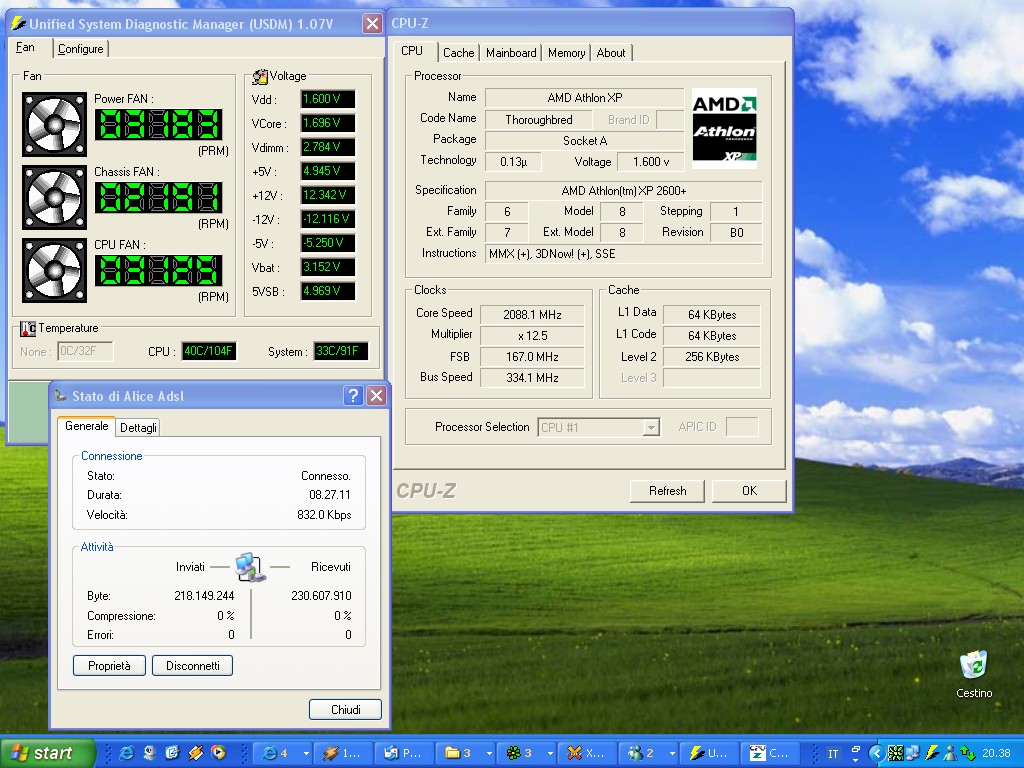Click the Multiplier value x 12.5

click(532, 336)
